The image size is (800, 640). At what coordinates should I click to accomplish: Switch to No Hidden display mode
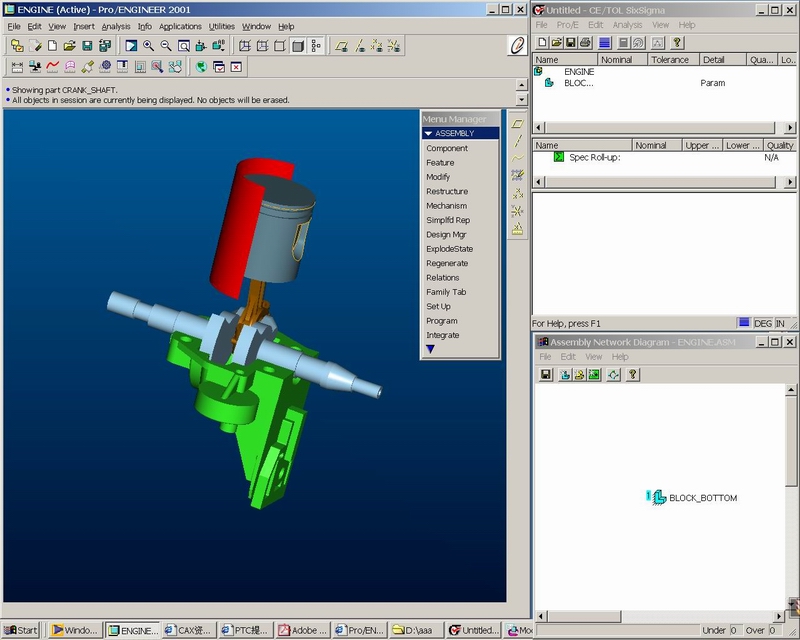[x=280, y=46]
